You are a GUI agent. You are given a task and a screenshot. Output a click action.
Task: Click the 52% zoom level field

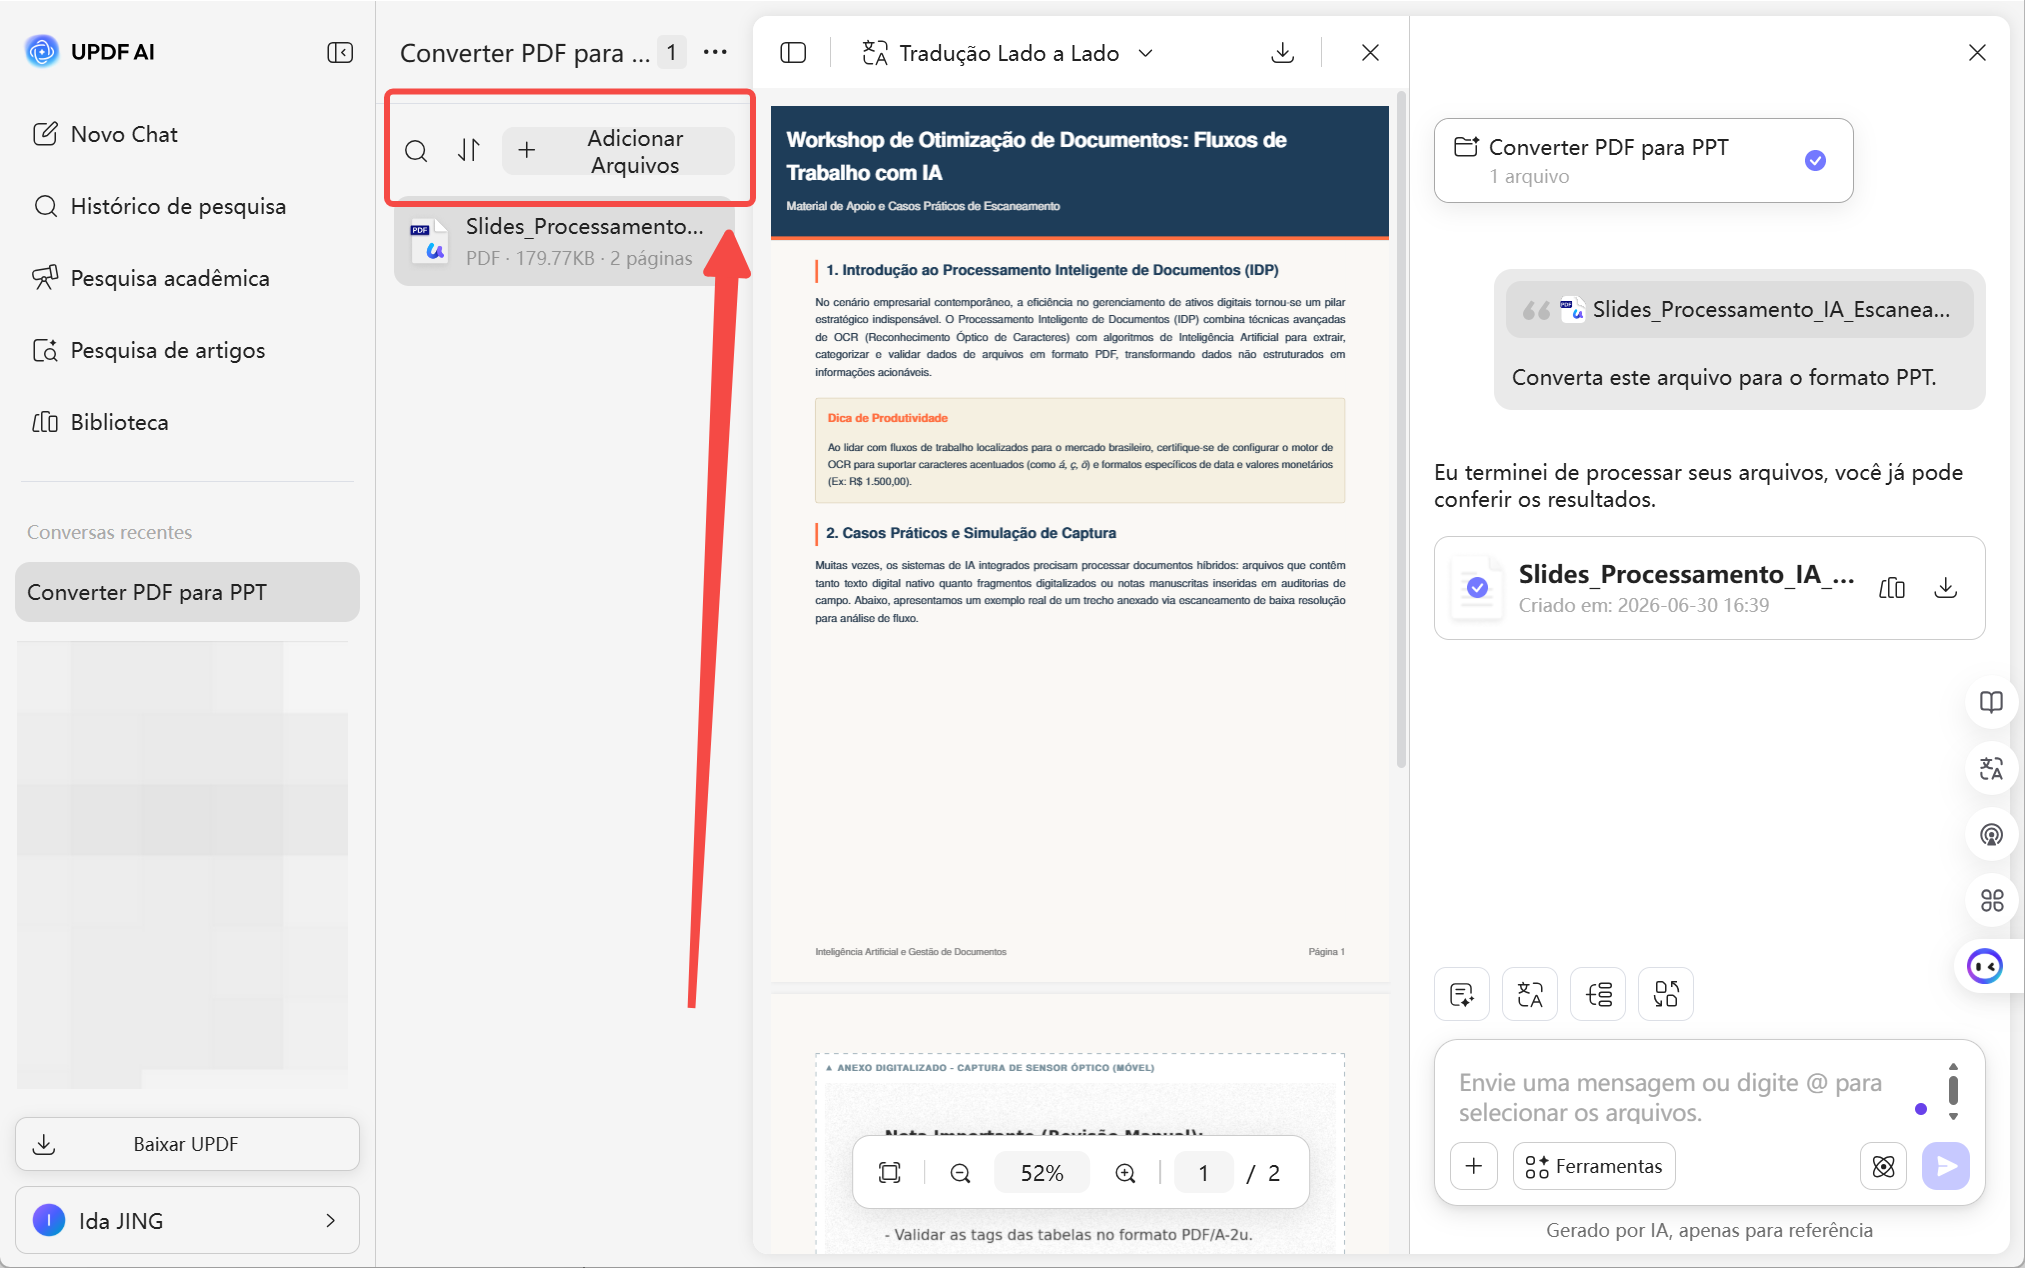[1042, 1173]
